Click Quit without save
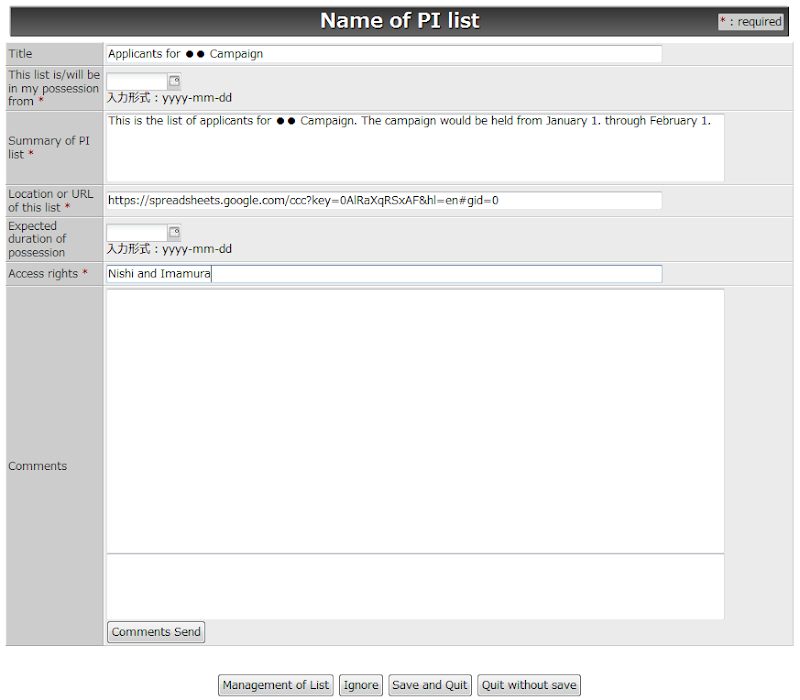Image resolution: width=800 pixels, height=700 pixels. [529, 685]
